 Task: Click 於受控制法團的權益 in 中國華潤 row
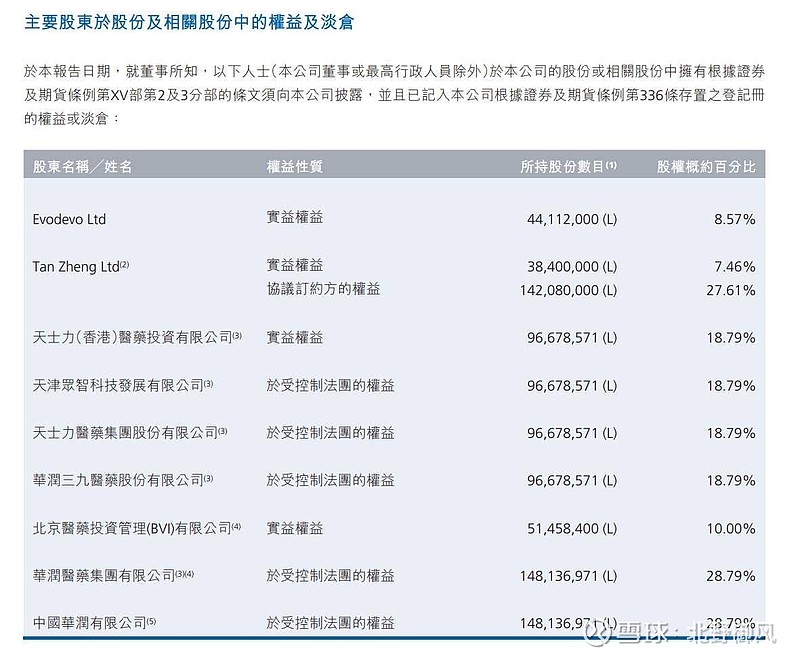pyautogui.click(x=330, y=623)
